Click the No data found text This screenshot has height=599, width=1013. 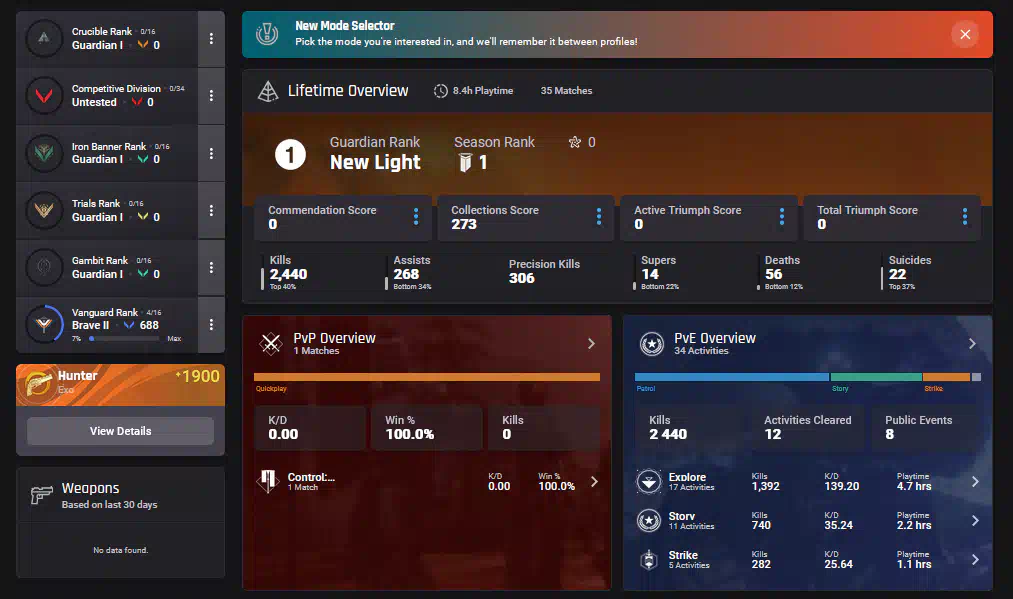pos(120,551)
